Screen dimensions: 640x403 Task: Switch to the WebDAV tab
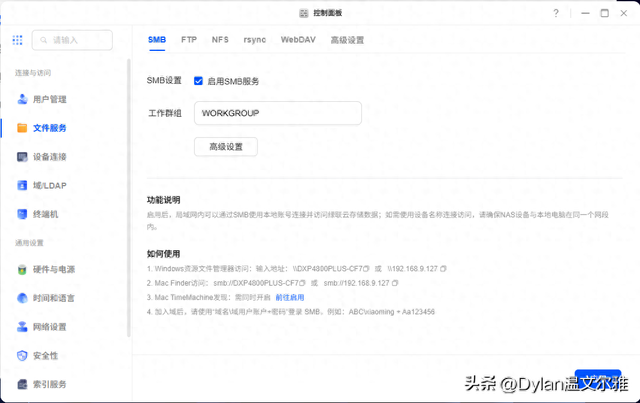pyautogui.click(x=298, y=40)
